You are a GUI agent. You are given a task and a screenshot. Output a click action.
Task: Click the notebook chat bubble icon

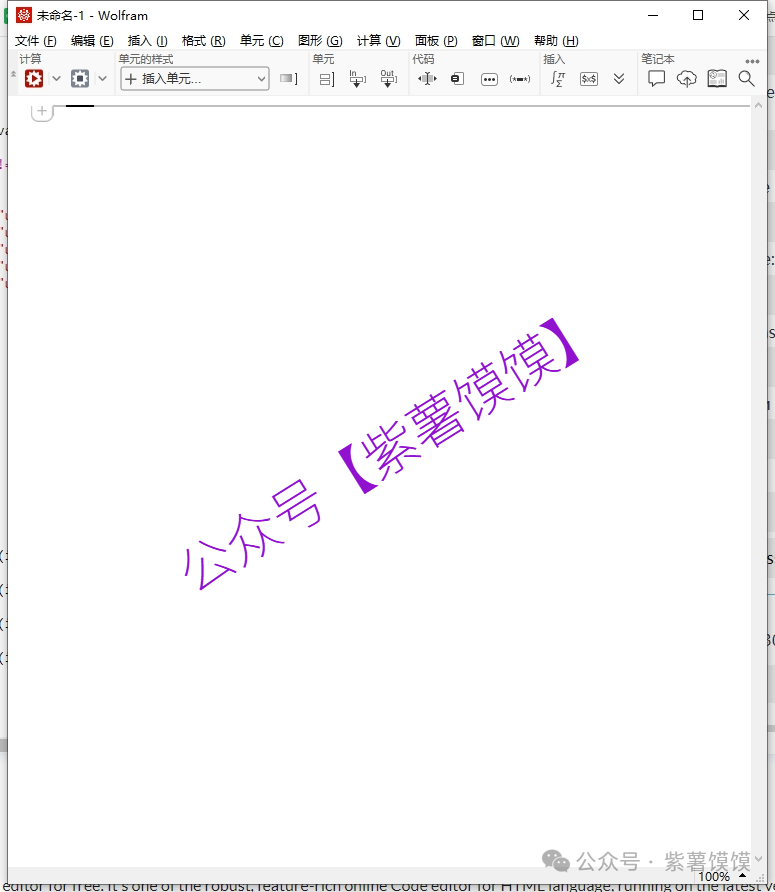coord(656,78)
